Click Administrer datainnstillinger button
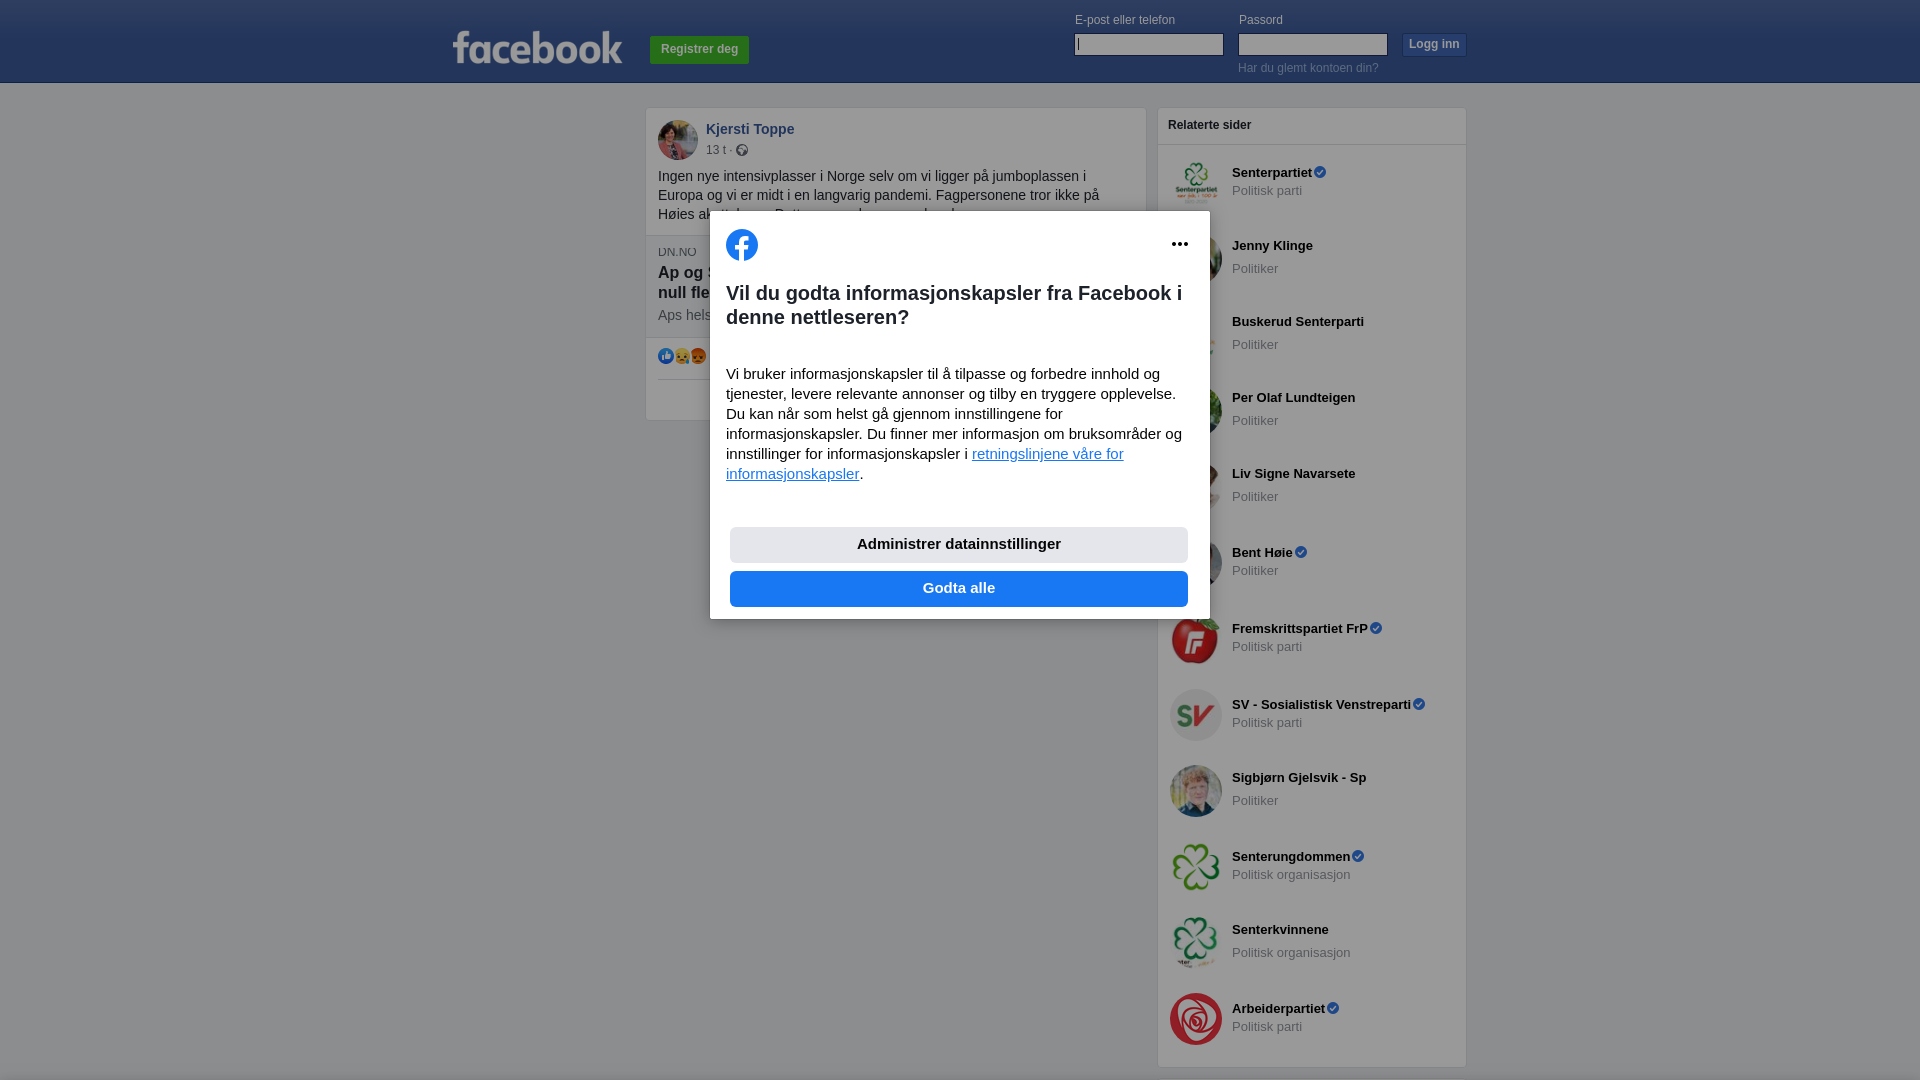This screenshot has height=1080, width=1920. [x=959, y=545]
